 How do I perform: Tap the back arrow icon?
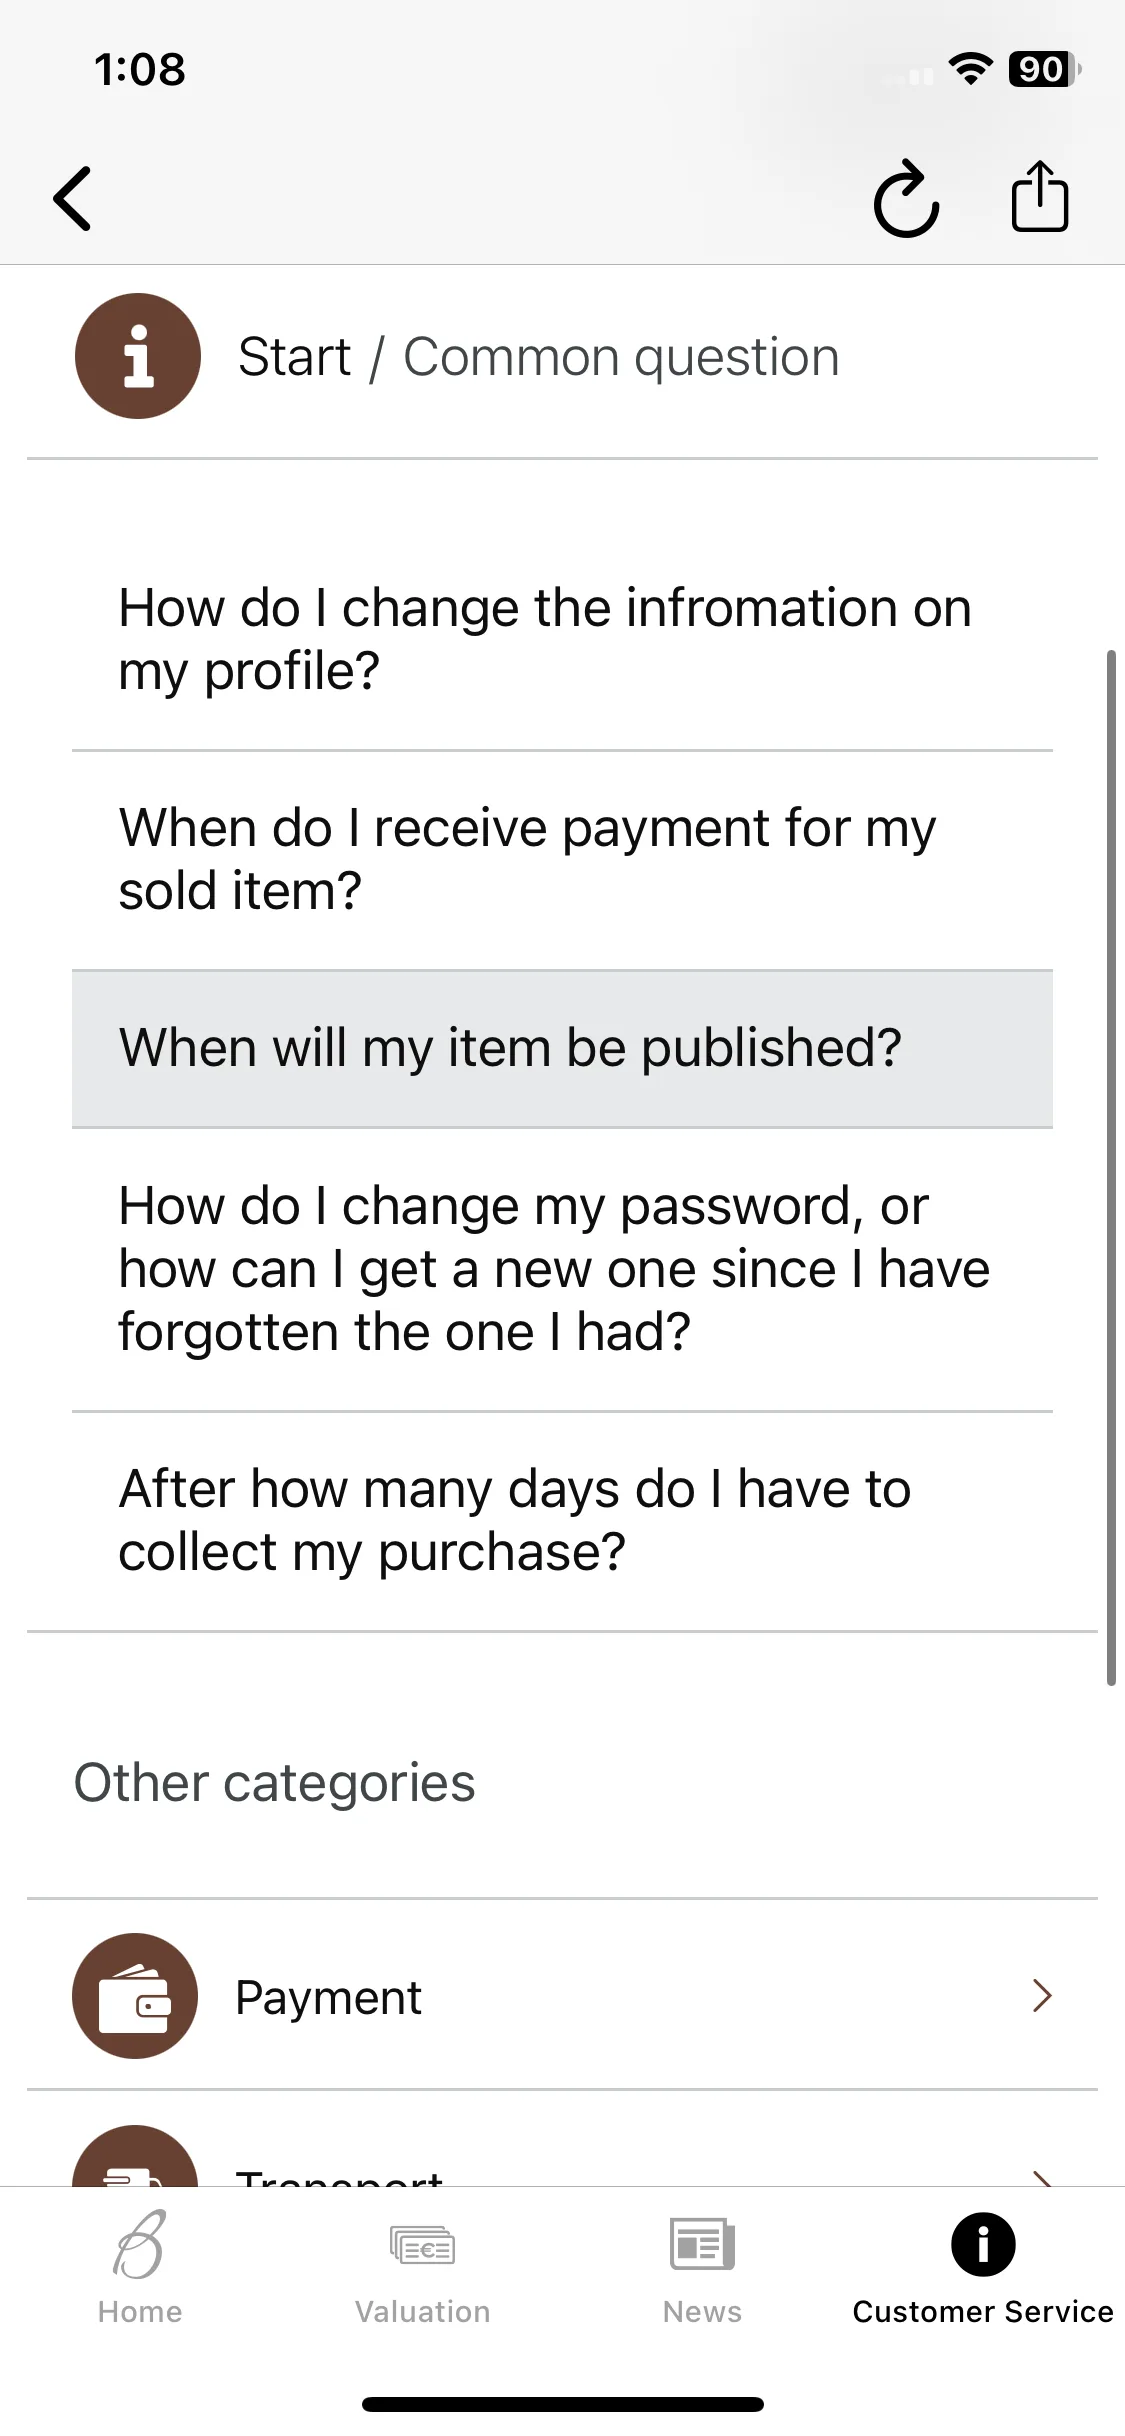72,198
